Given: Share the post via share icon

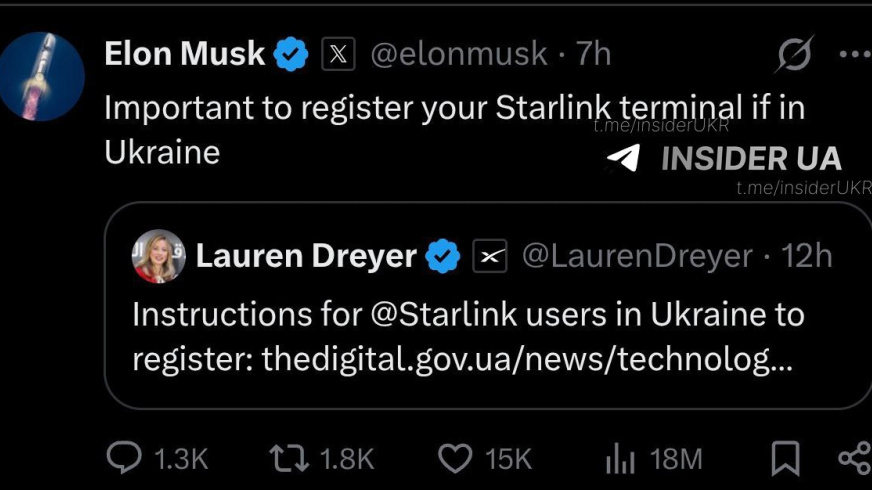Looking at the screenshot, I should click(x=853, y=458).
